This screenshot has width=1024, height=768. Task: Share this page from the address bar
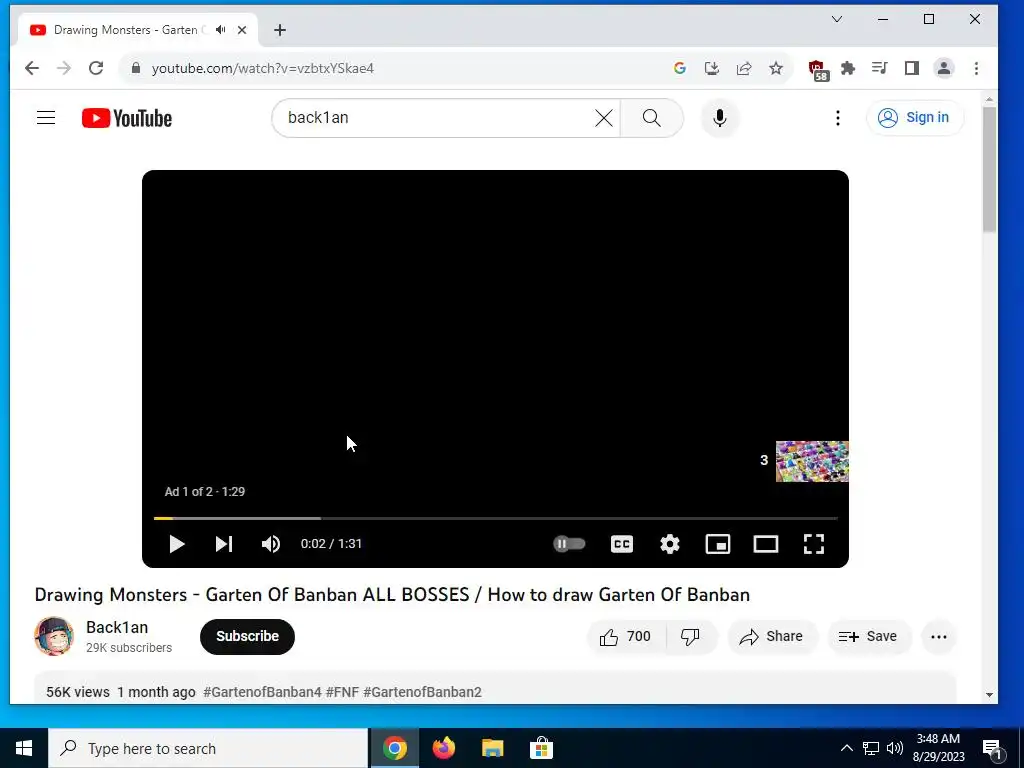[744, 68]
